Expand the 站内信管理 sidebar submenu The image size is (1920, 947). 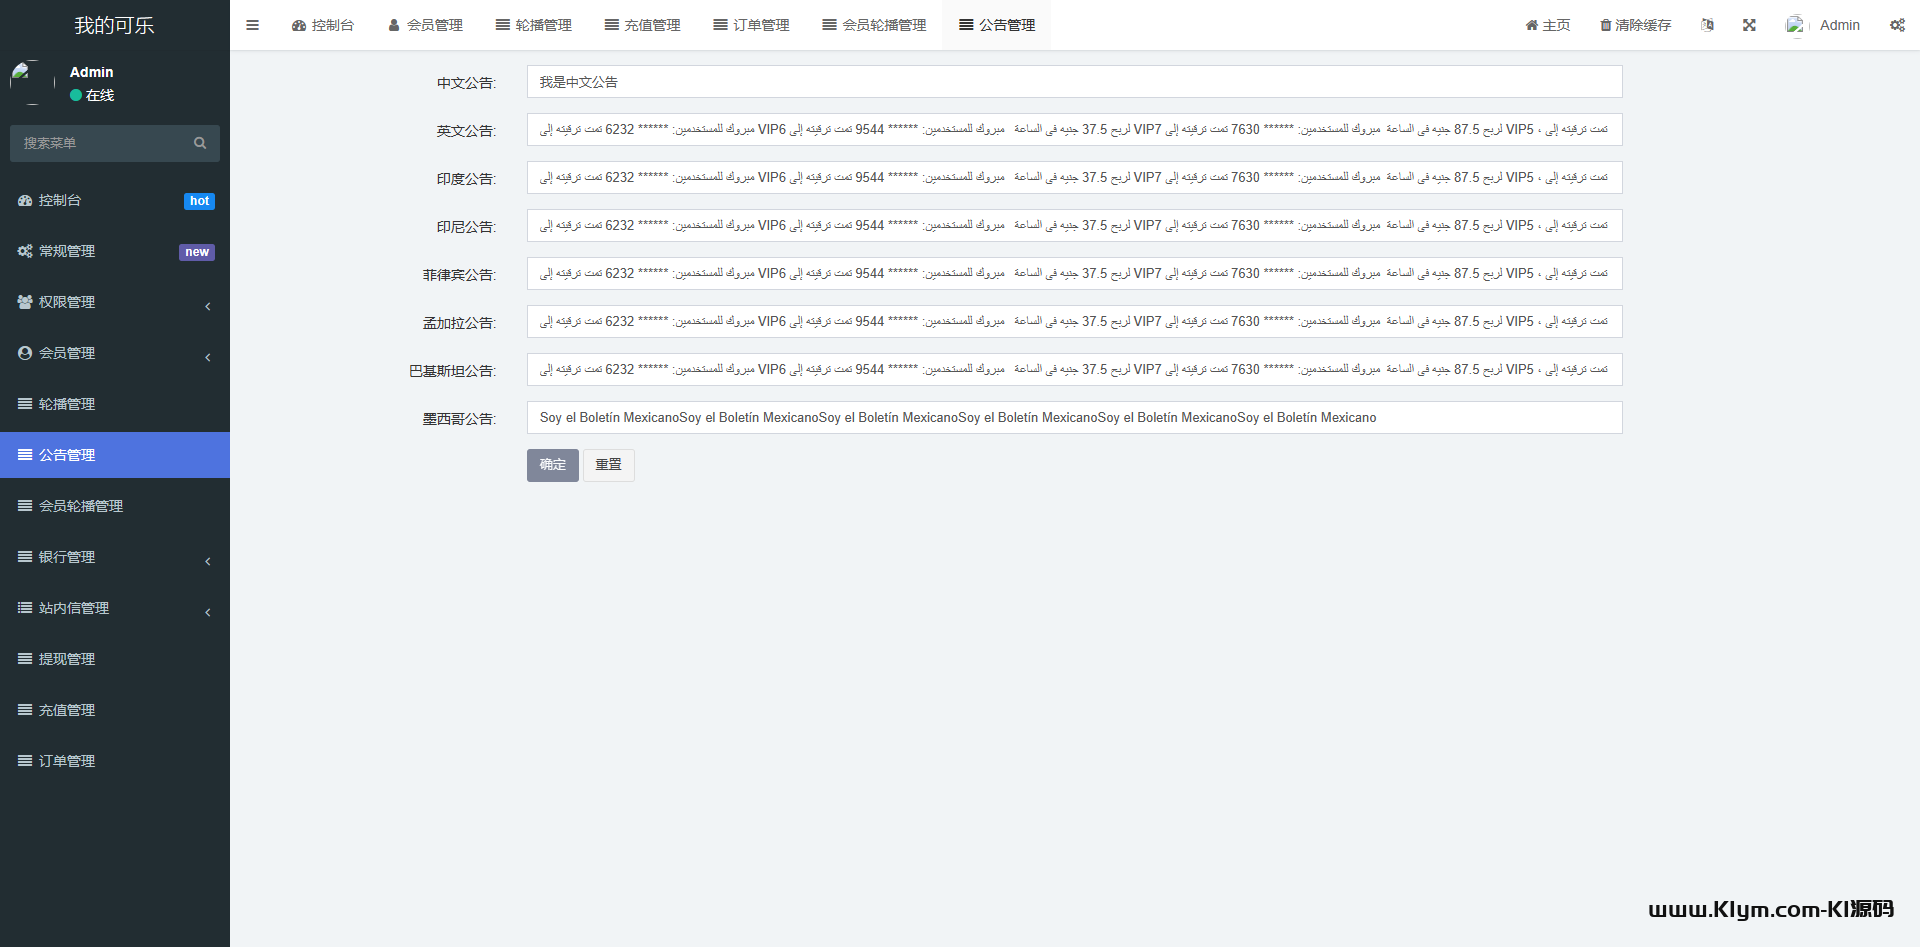tap(115, 609)
